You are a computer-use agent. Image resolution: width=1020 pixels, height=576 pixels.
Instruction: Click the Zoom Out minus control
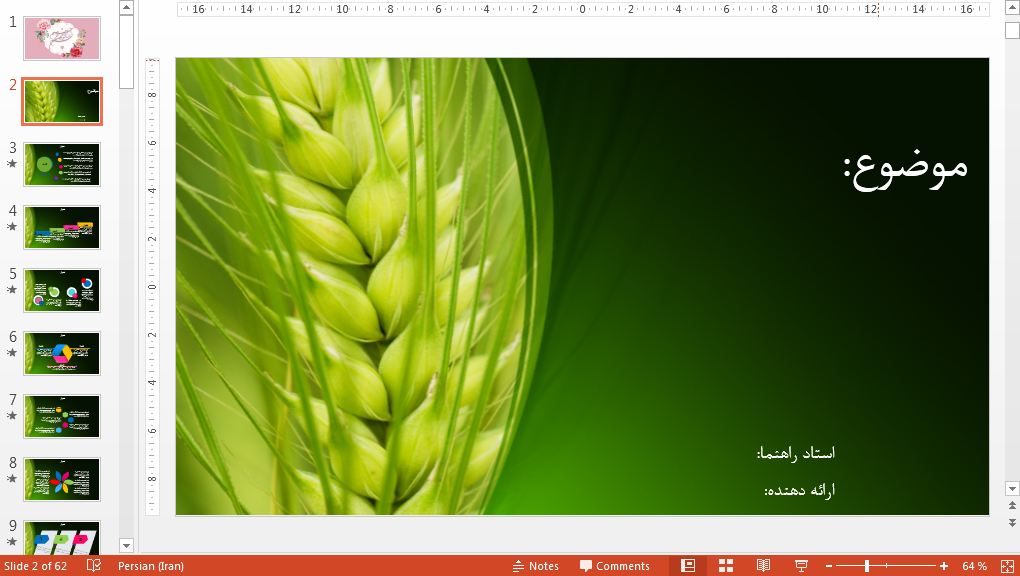830,565
